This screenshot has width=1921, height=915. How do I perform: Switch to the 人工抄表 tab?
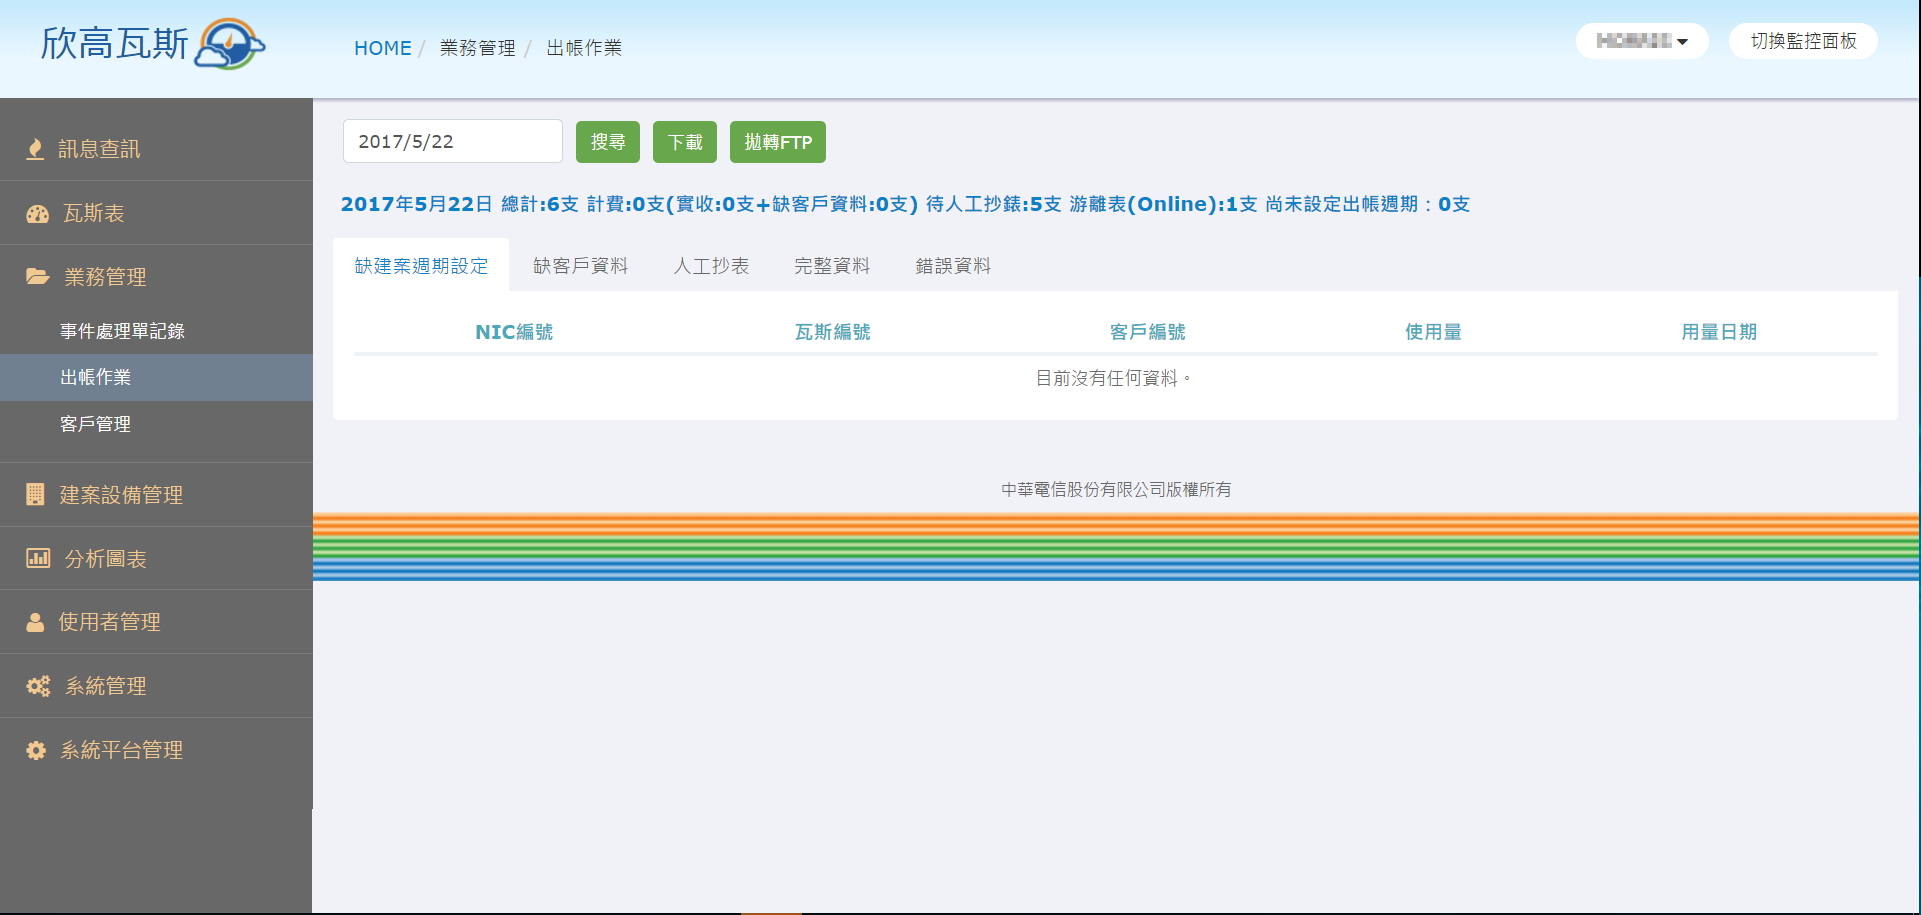point(711,265)
